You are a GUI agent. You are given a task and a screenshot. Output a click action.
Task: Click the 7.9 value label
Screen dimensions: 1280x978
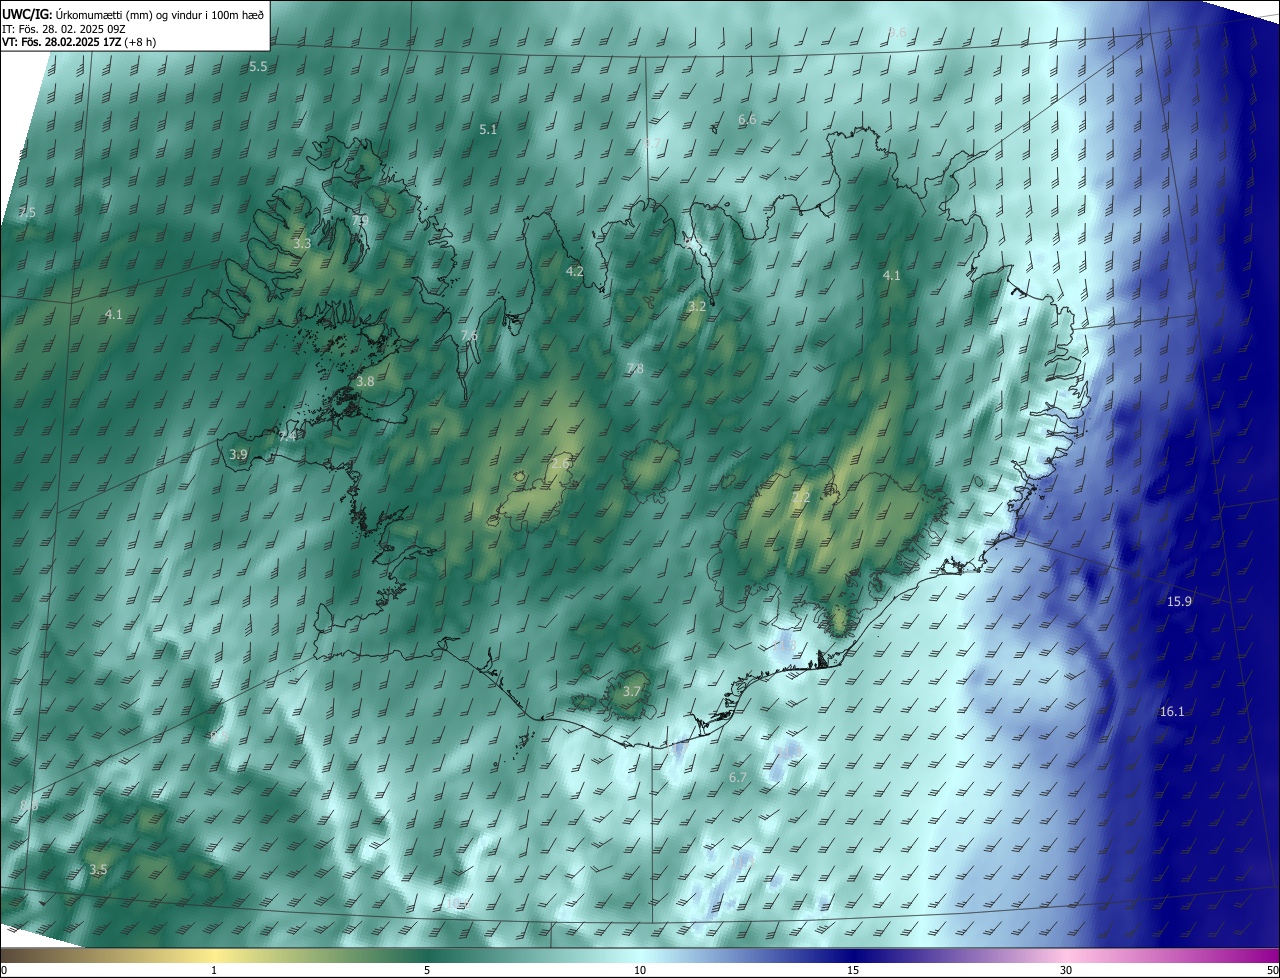click(361, 220)
